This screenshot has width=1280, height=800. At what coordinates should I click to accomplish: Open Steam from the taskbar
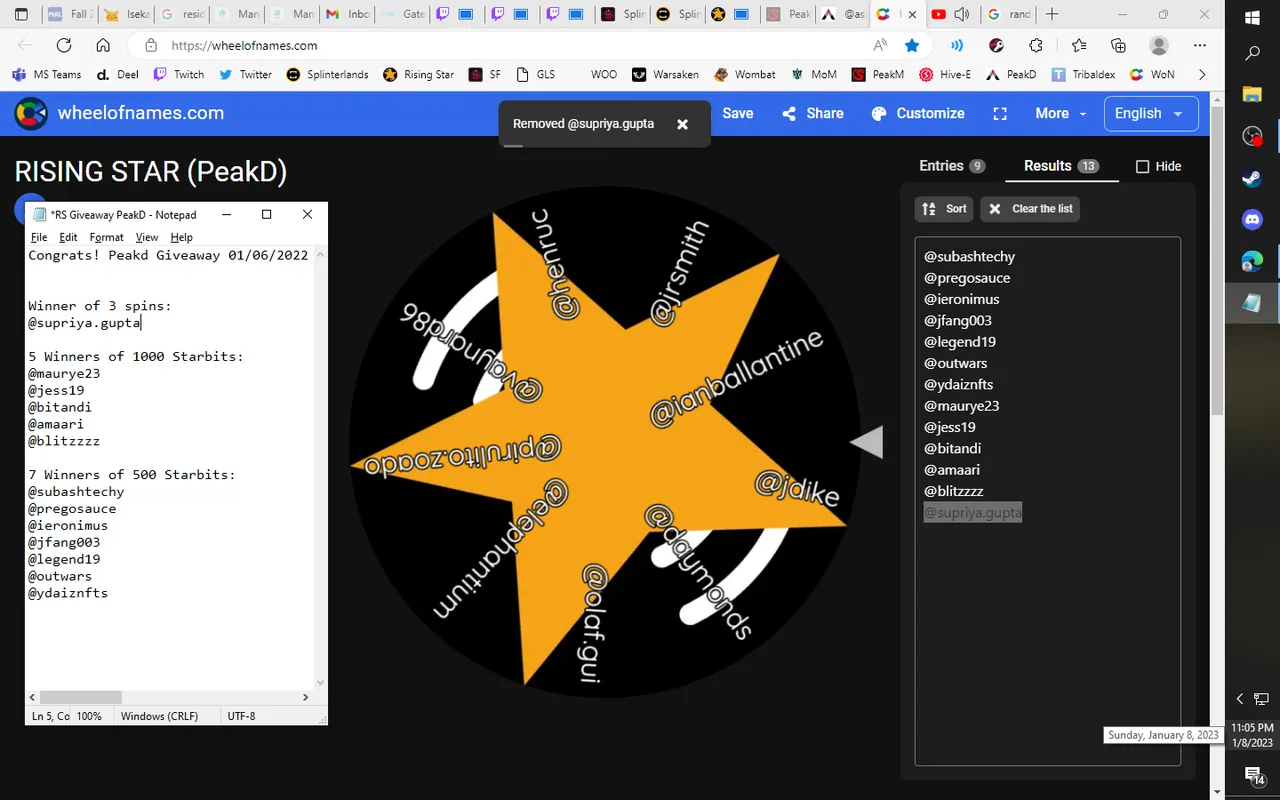[x=1252, y=179]
